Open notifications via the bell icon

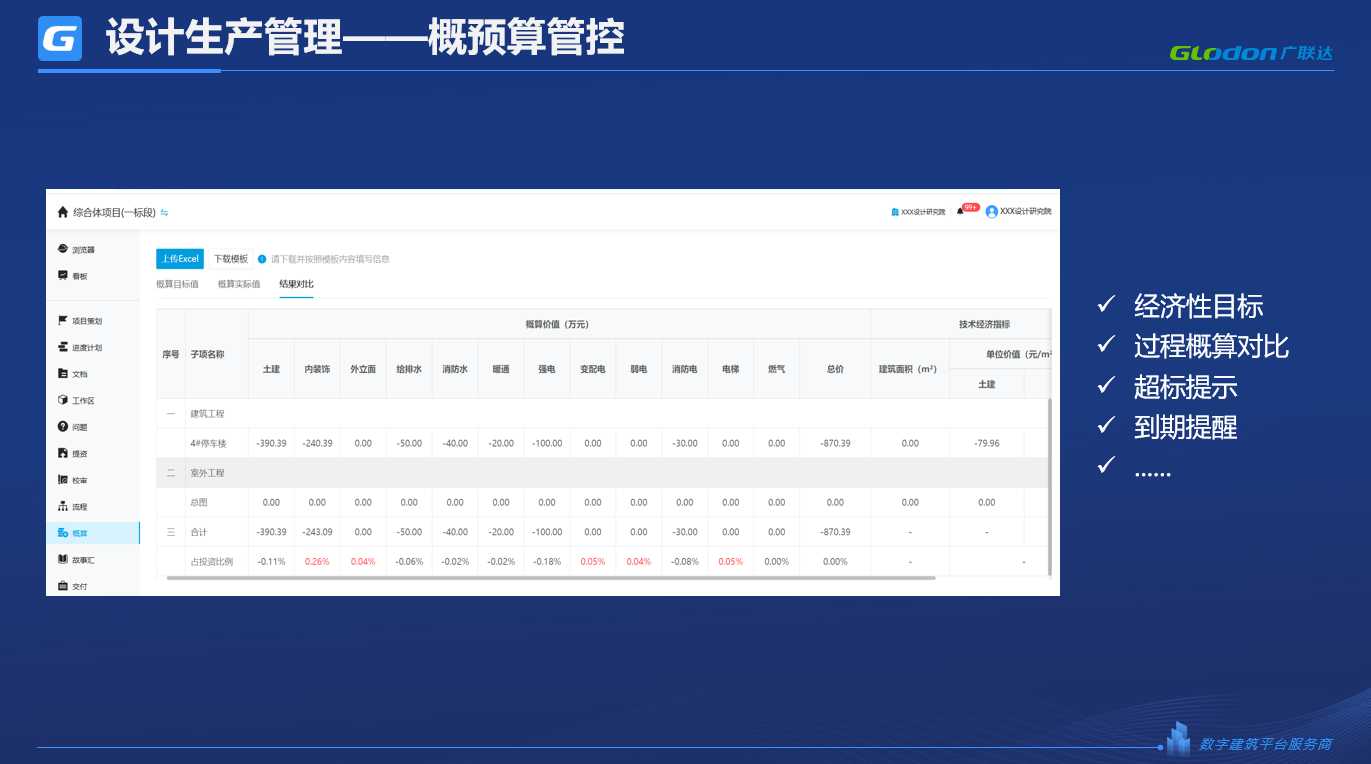pyautogui.click(x=961, y=211)
